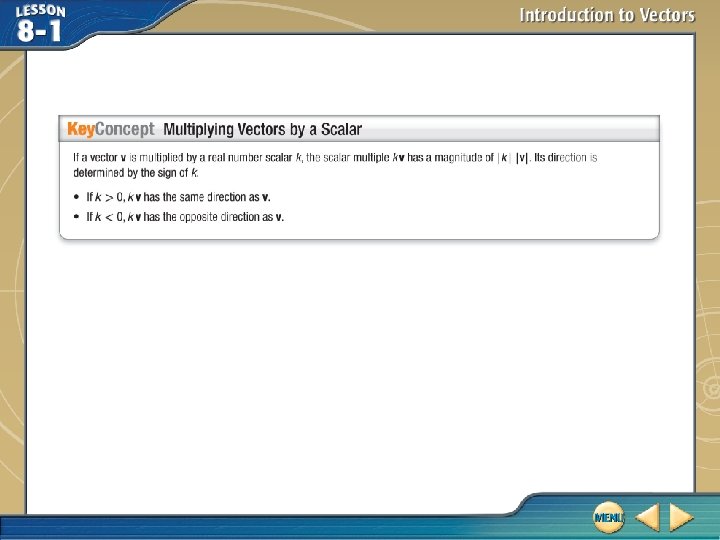Image resolution: width=720 pixels, height=540 pixels.
Task: Click bullet 'If k > 0, kv has the same direction'
Action: tap(178, 197)
